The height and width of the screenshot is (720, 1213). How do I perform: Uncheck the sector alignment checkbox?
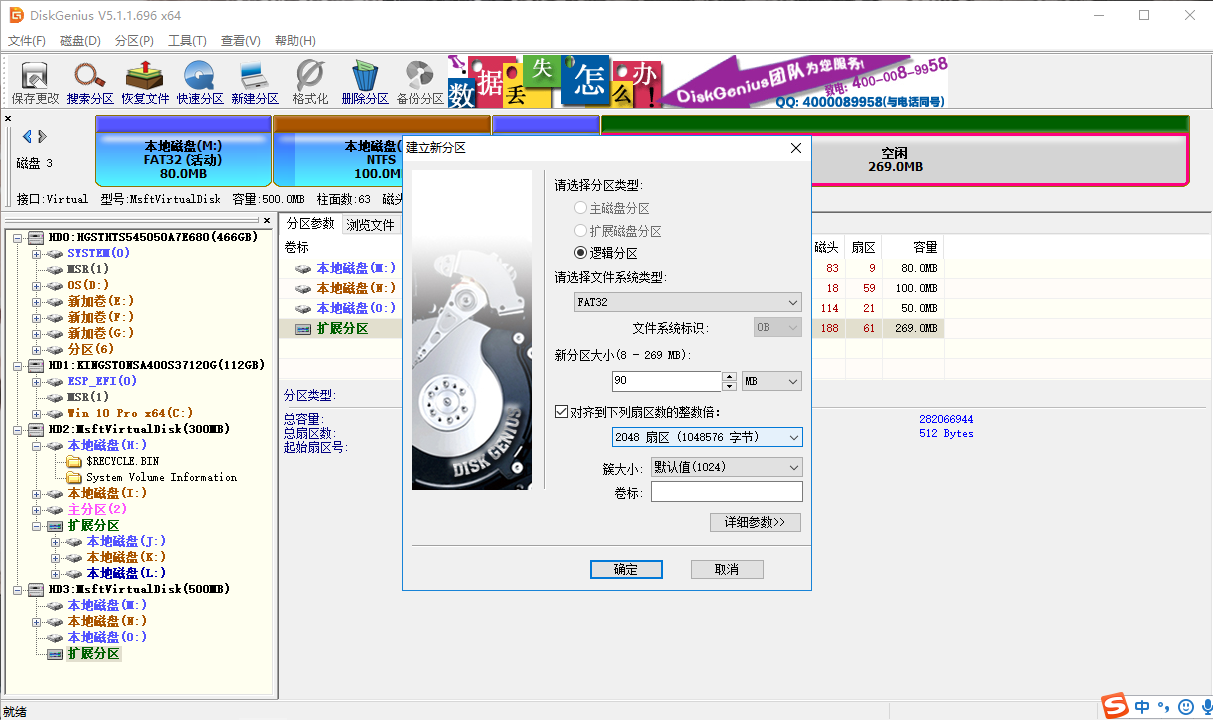tap(563, 411)
